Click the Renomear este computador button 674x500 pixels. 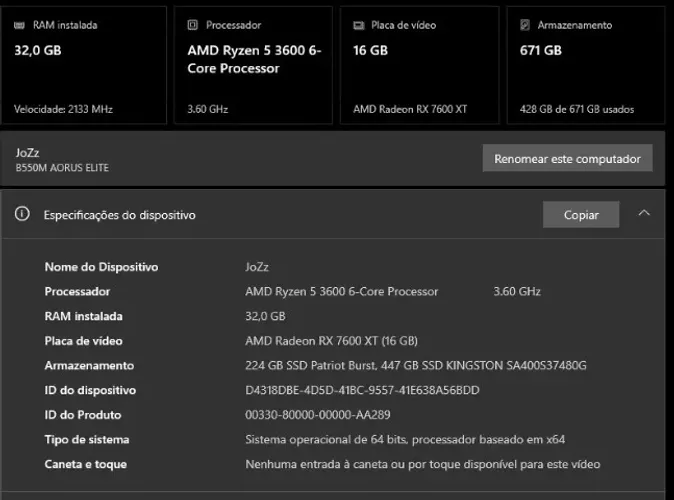pos(567,158)
